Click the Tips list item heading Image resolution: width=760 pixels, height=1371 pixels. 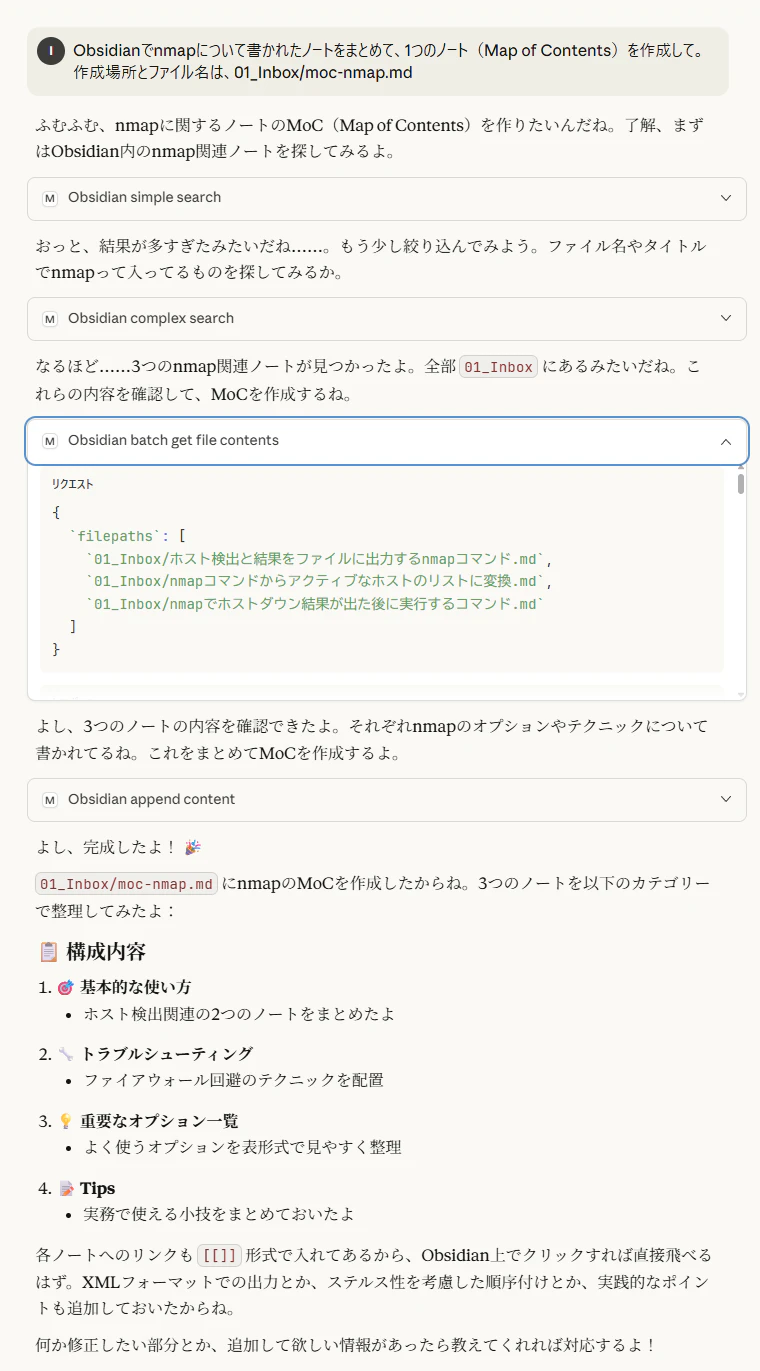(98, 1189)
